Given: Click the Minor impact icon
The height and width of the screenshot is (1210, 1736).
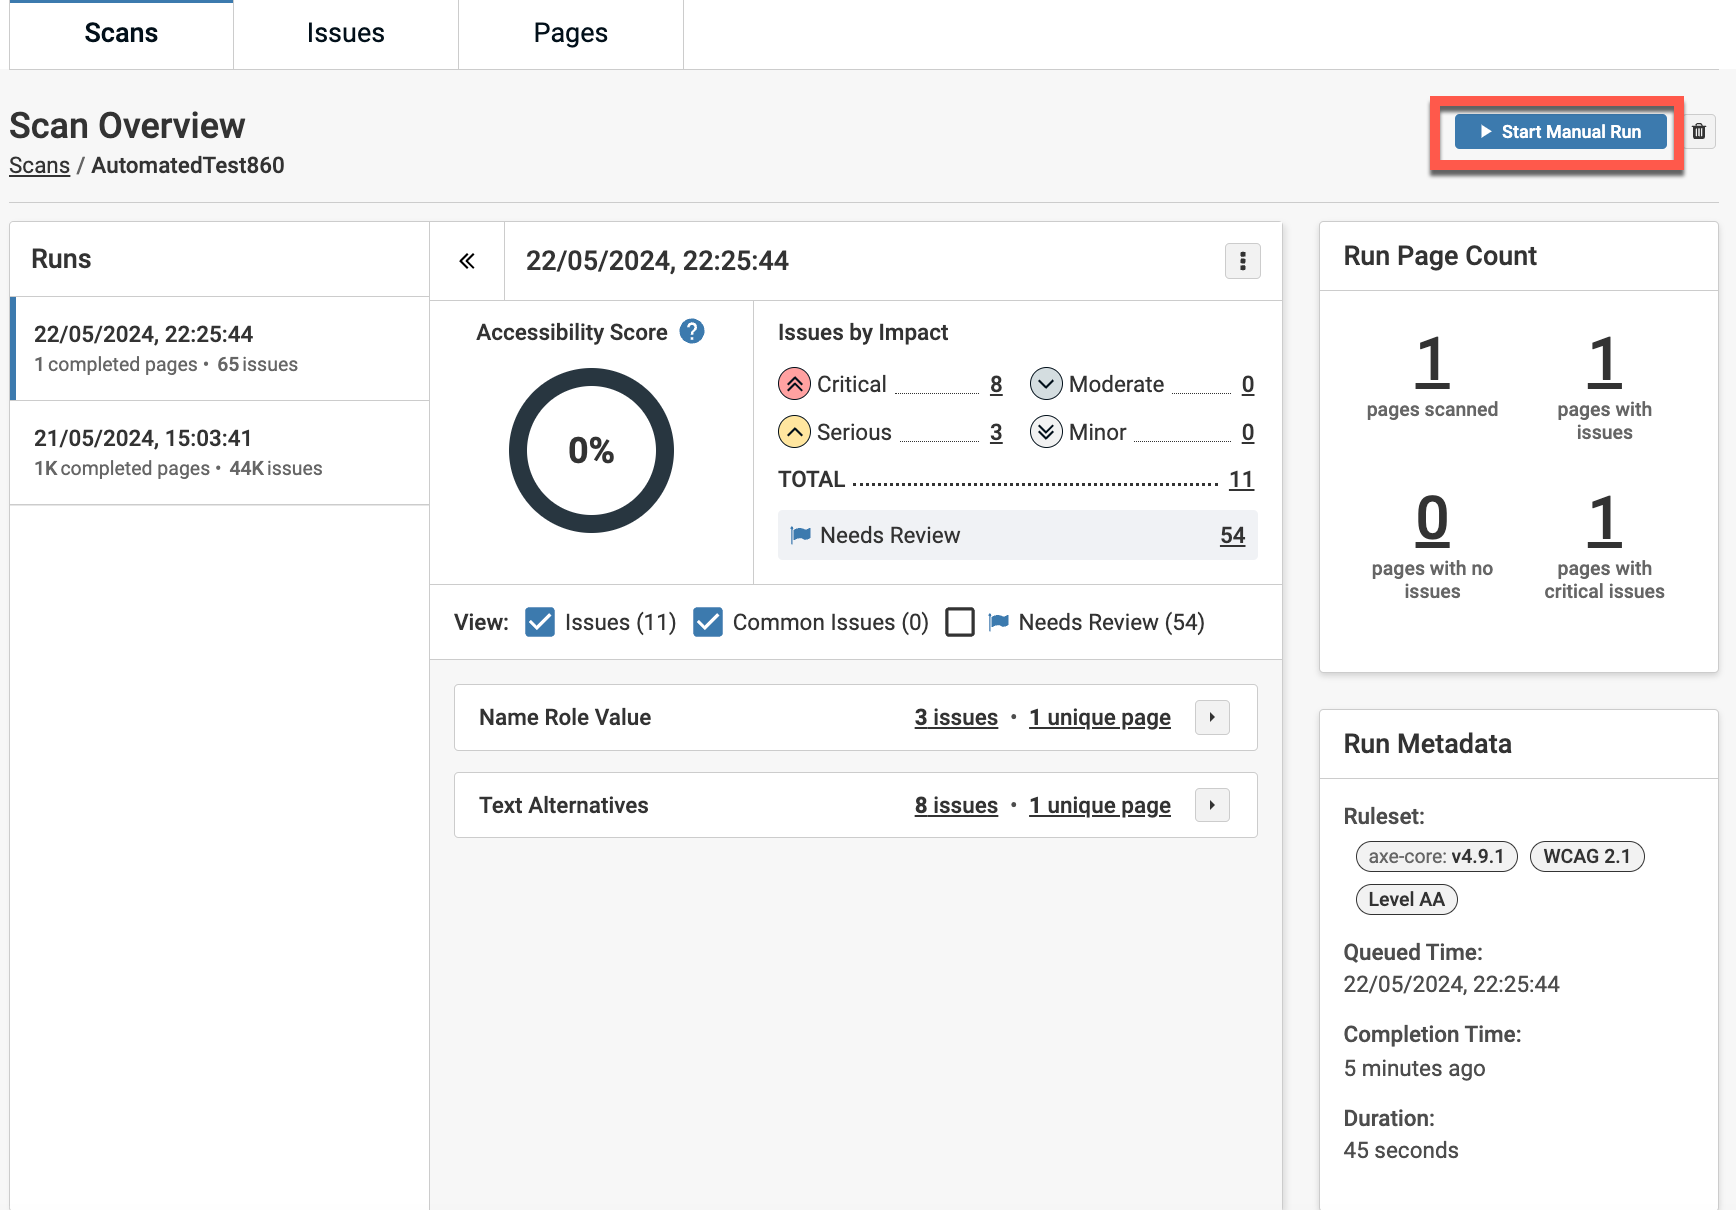Looking at the screenshot, I should click(x=1046, y=432).
